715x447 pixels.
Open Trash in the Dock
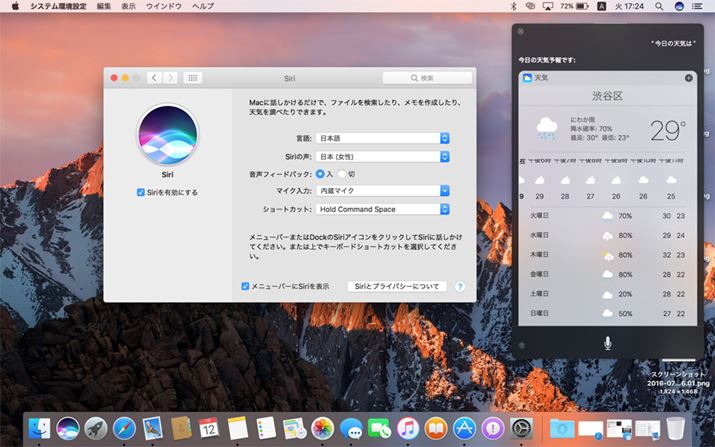(675, 428)
